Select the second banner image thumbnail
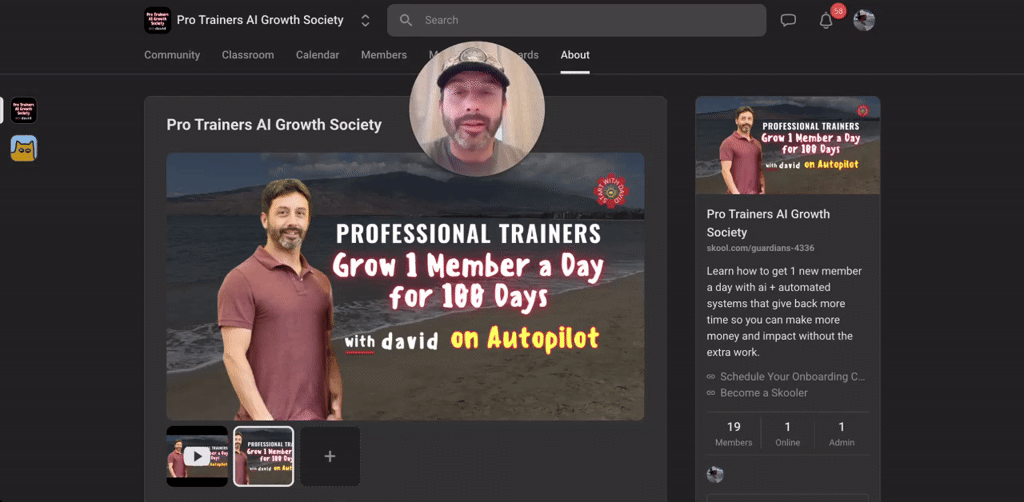Viewport: 1024px width, 502px height. click(264, 456)
